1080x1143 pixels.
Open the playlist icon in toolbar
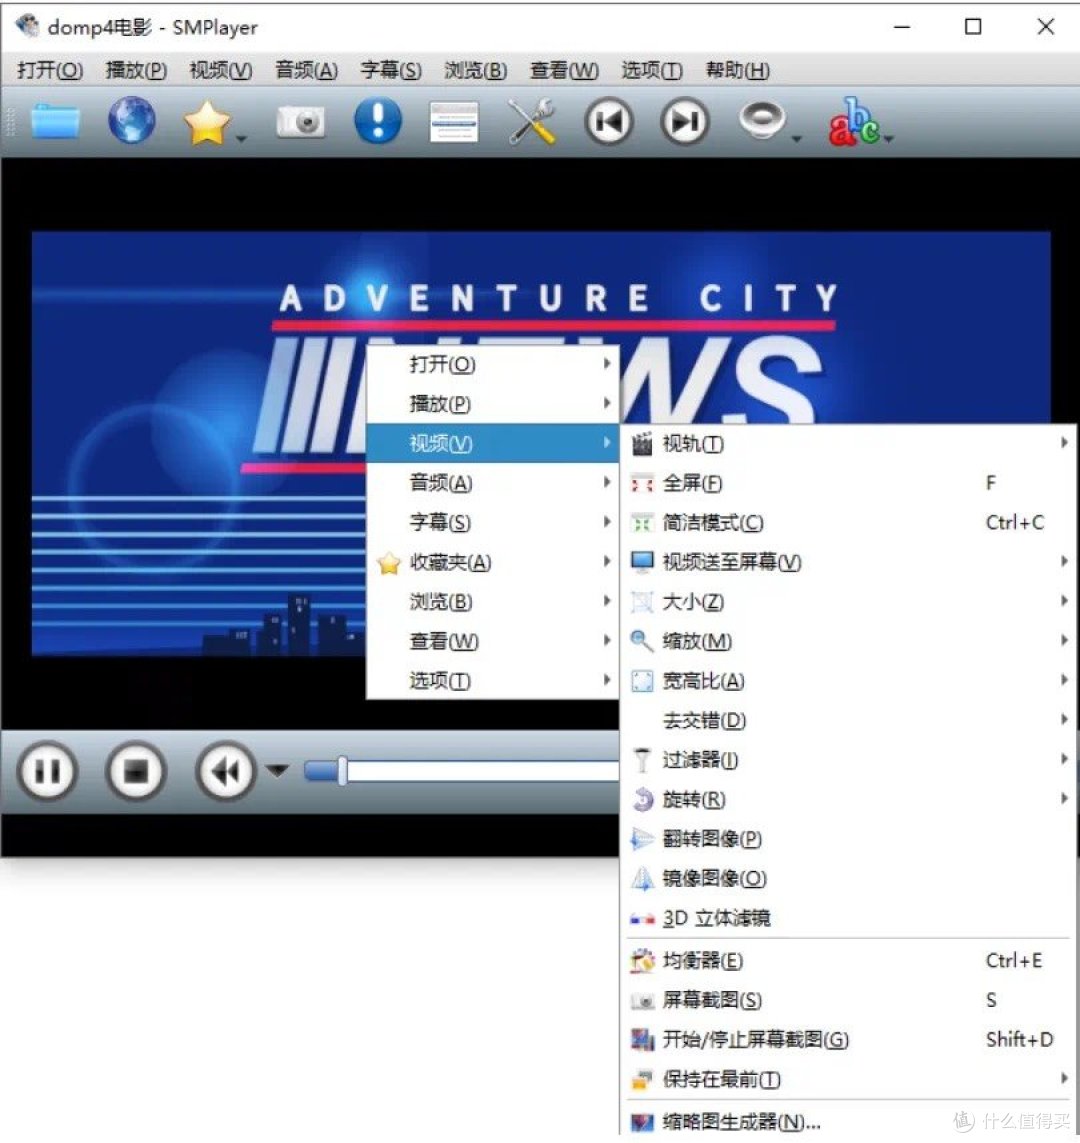(x=453, y=123)
